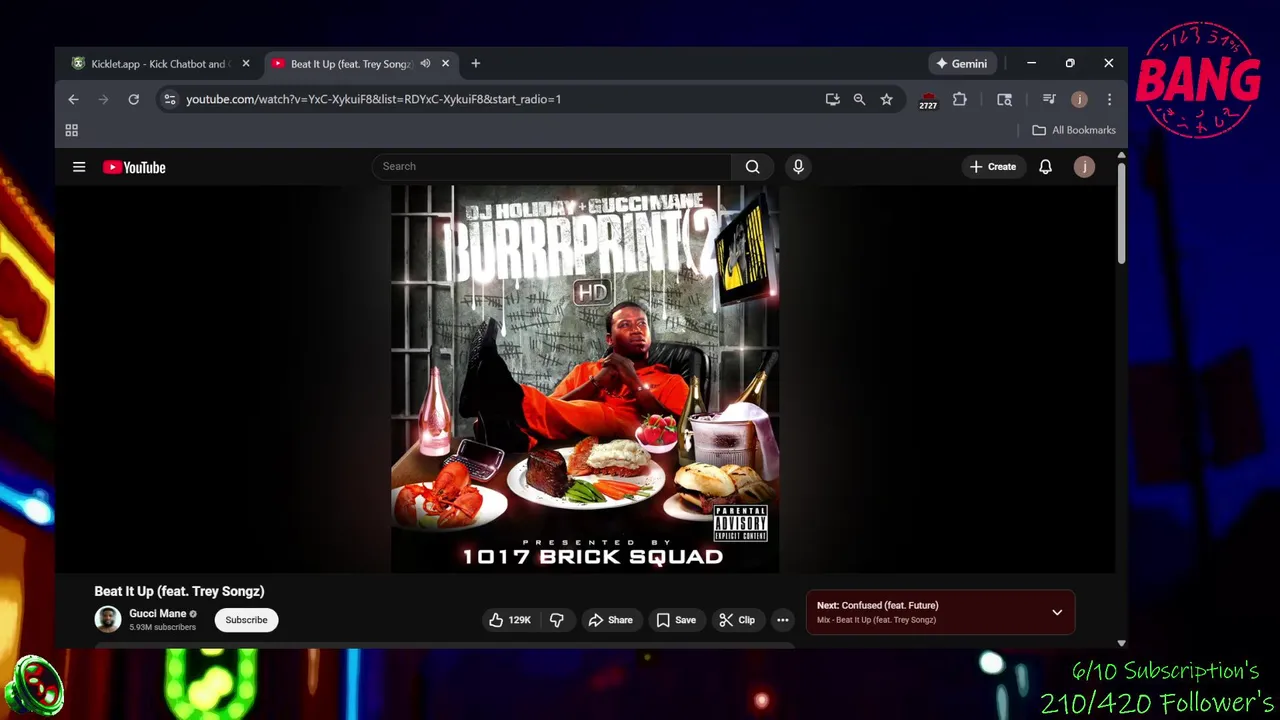This screenshot has height=720, width=1280.
Task: View site information icon in address bar
Action: coord(169,99)
